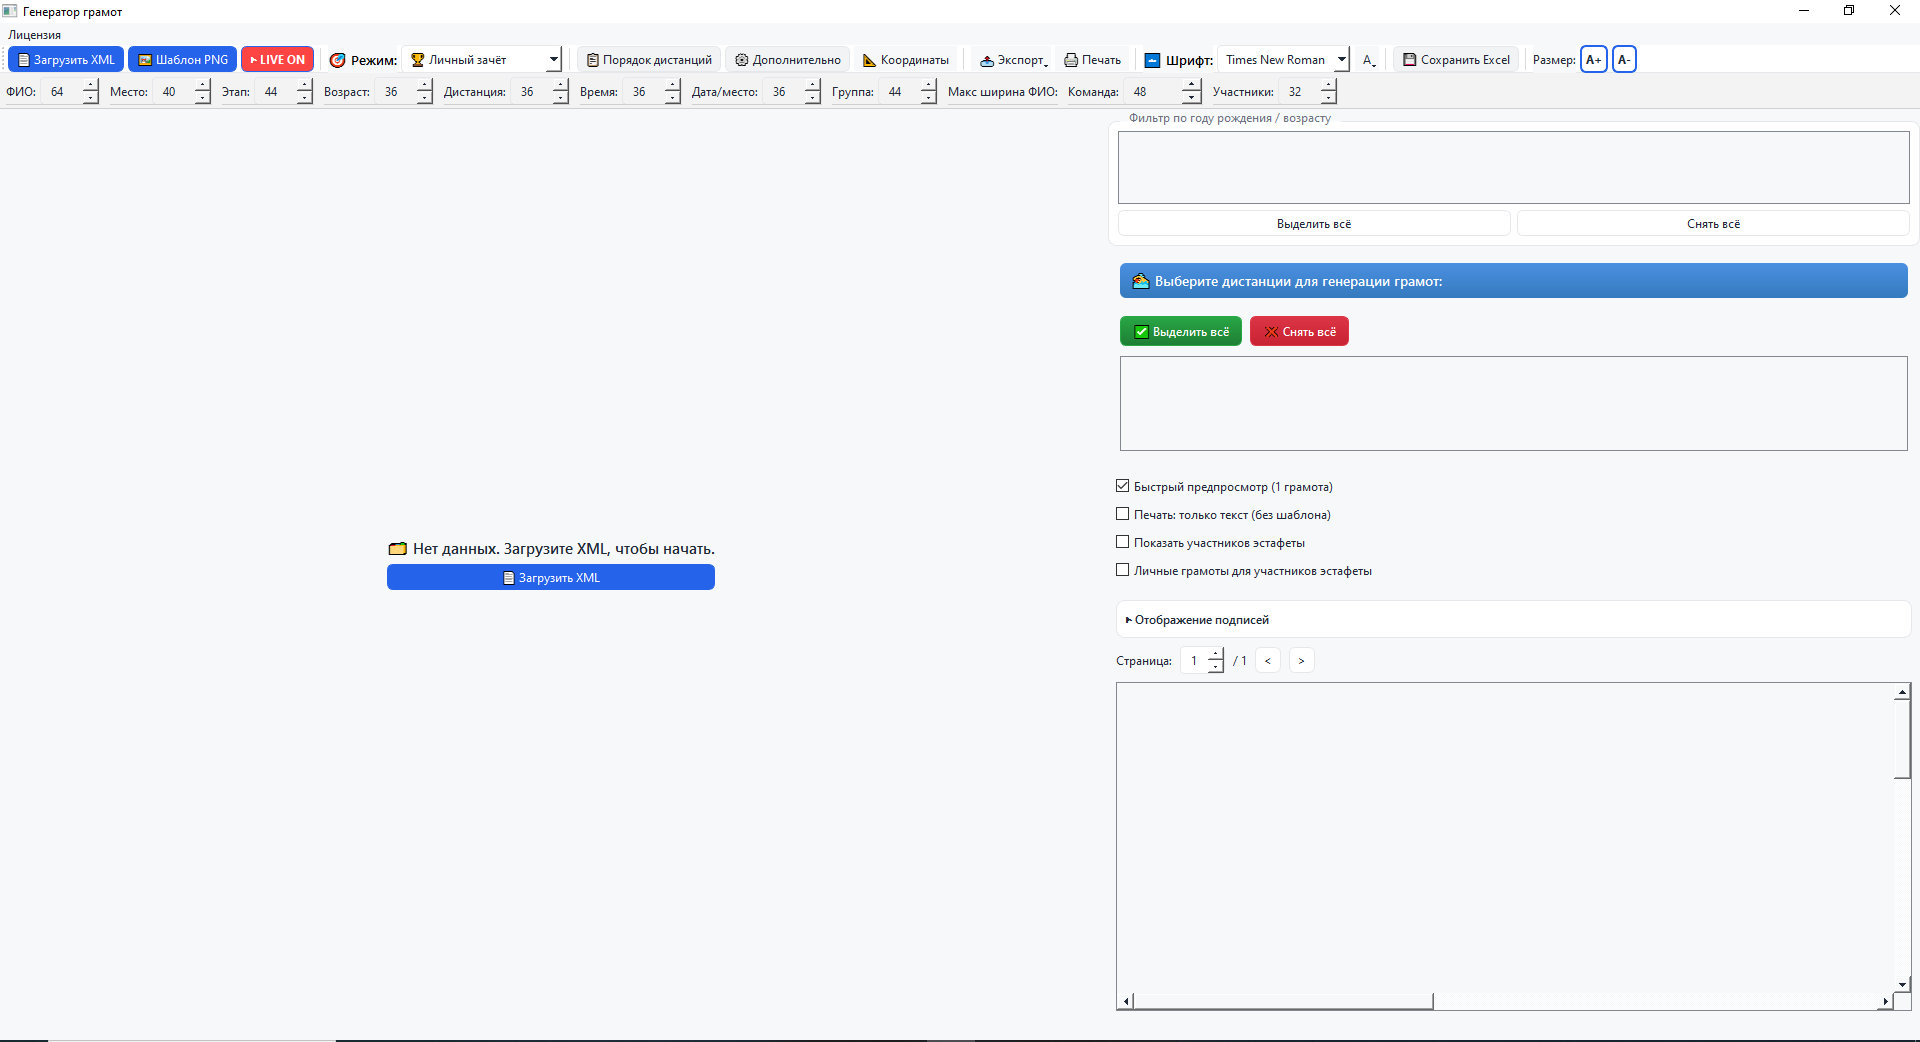1920x1042 pixels.
Task: Open the Лицензия menu
Action: coord(35,35)
